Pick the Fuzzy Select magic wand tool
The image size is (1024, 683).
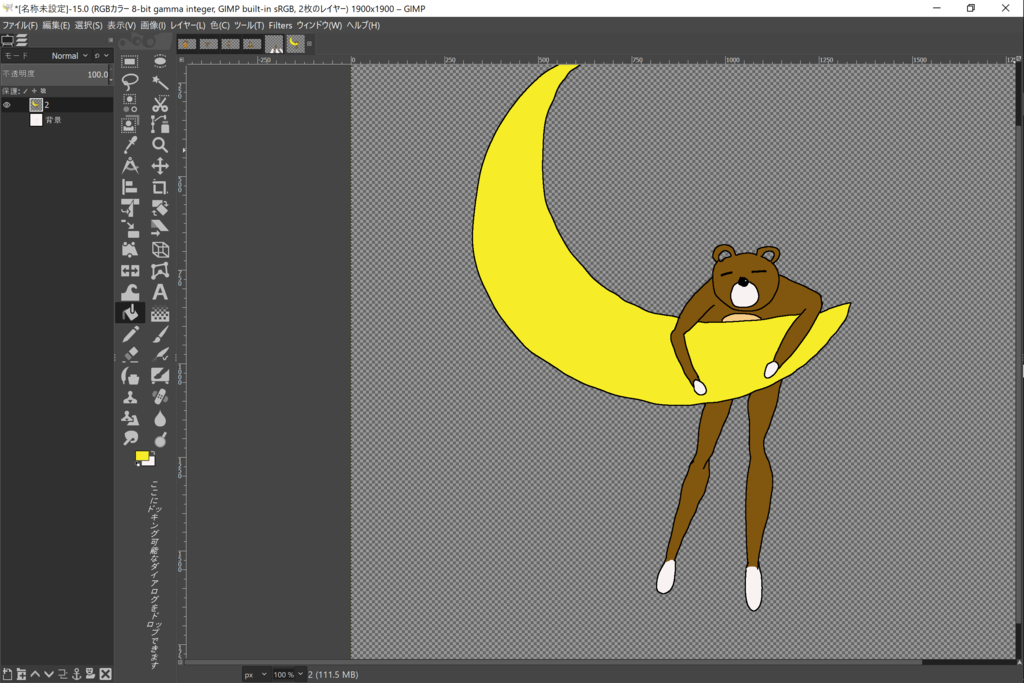[160, 82]
